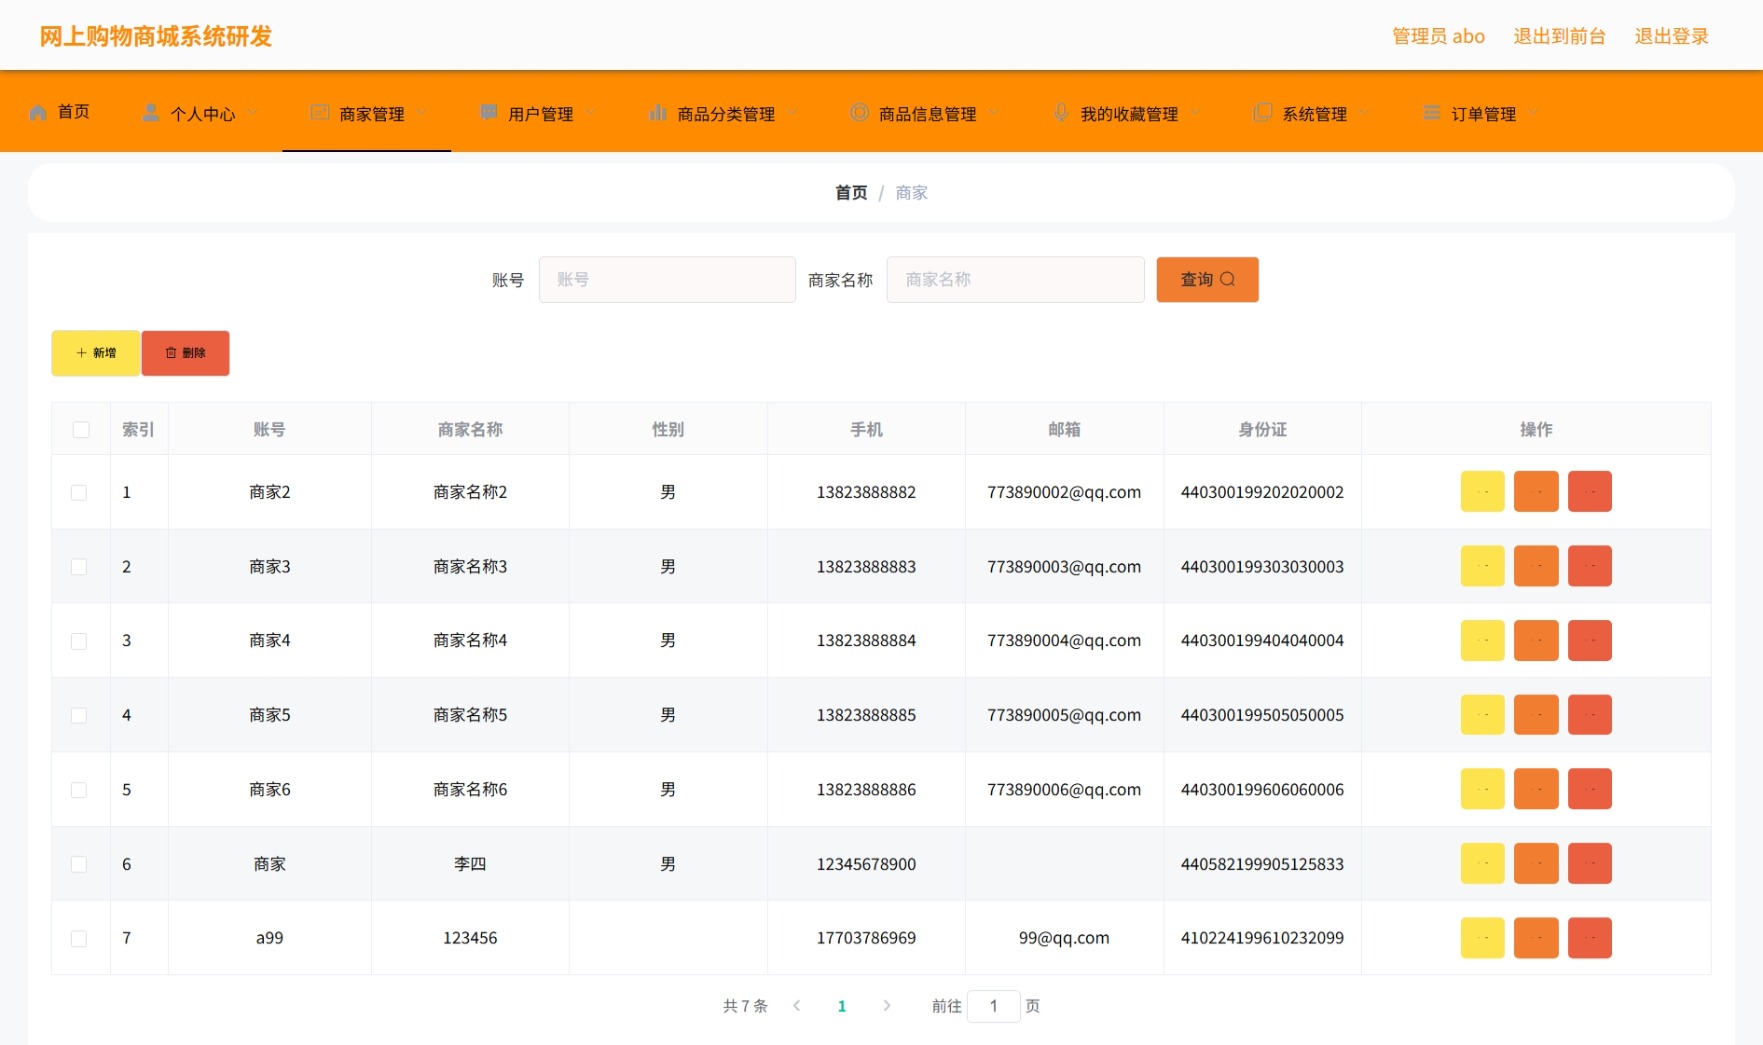Click the yellow action button for 商家5

tap(1482, 715)
